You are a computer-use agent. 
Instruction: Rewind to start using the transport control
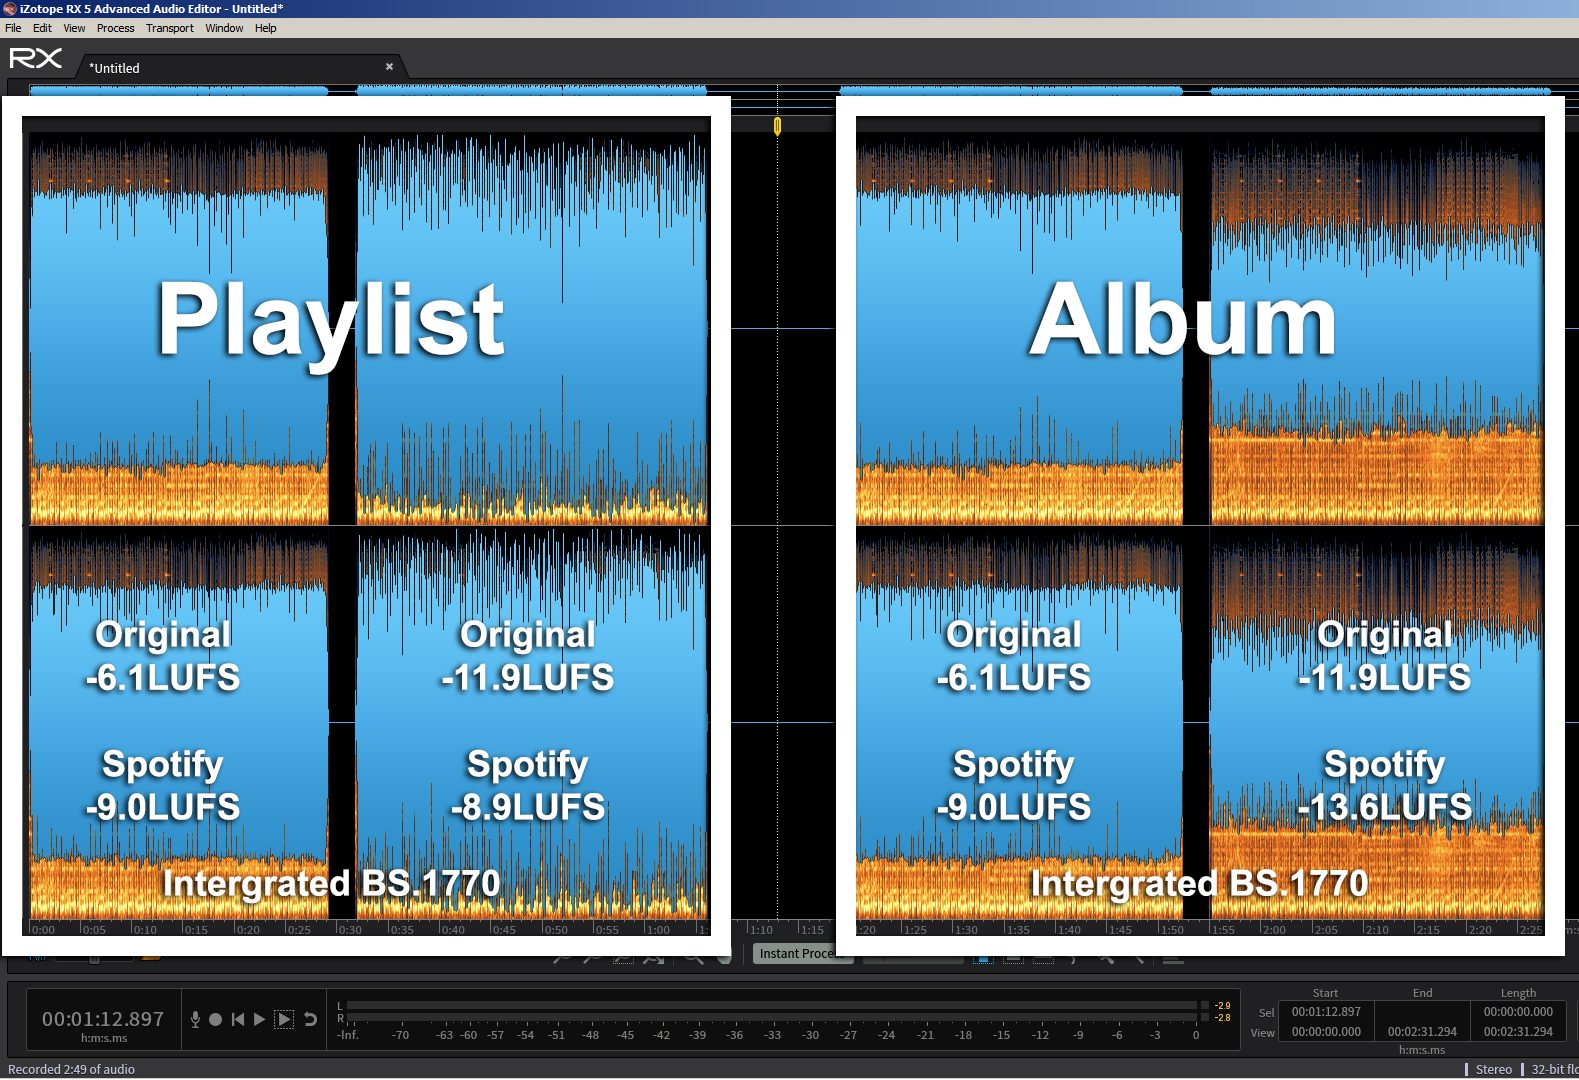pos(237,1019)
